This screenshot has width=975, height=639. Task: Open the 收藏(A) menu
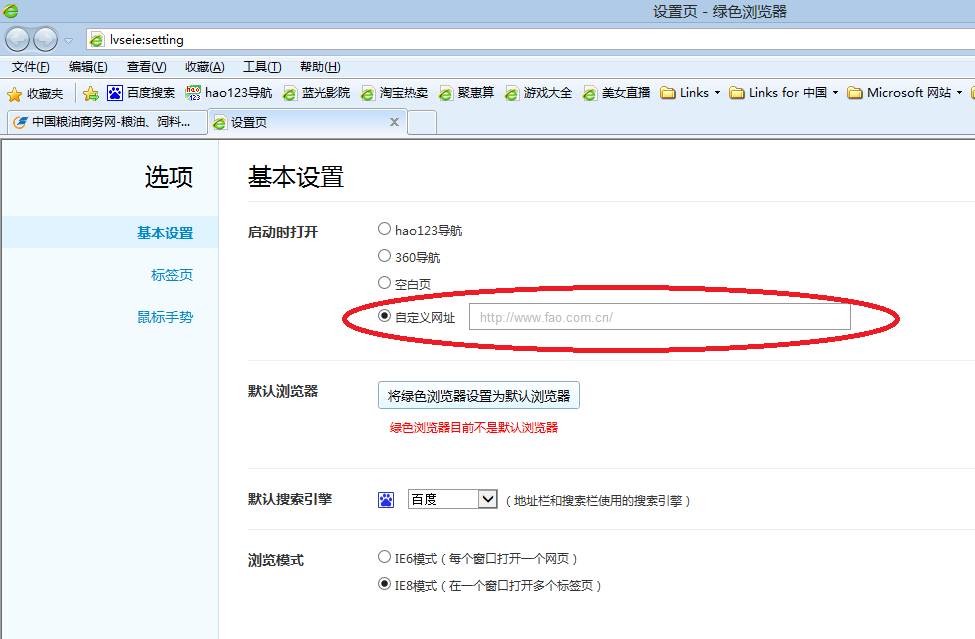pos(205,67)
